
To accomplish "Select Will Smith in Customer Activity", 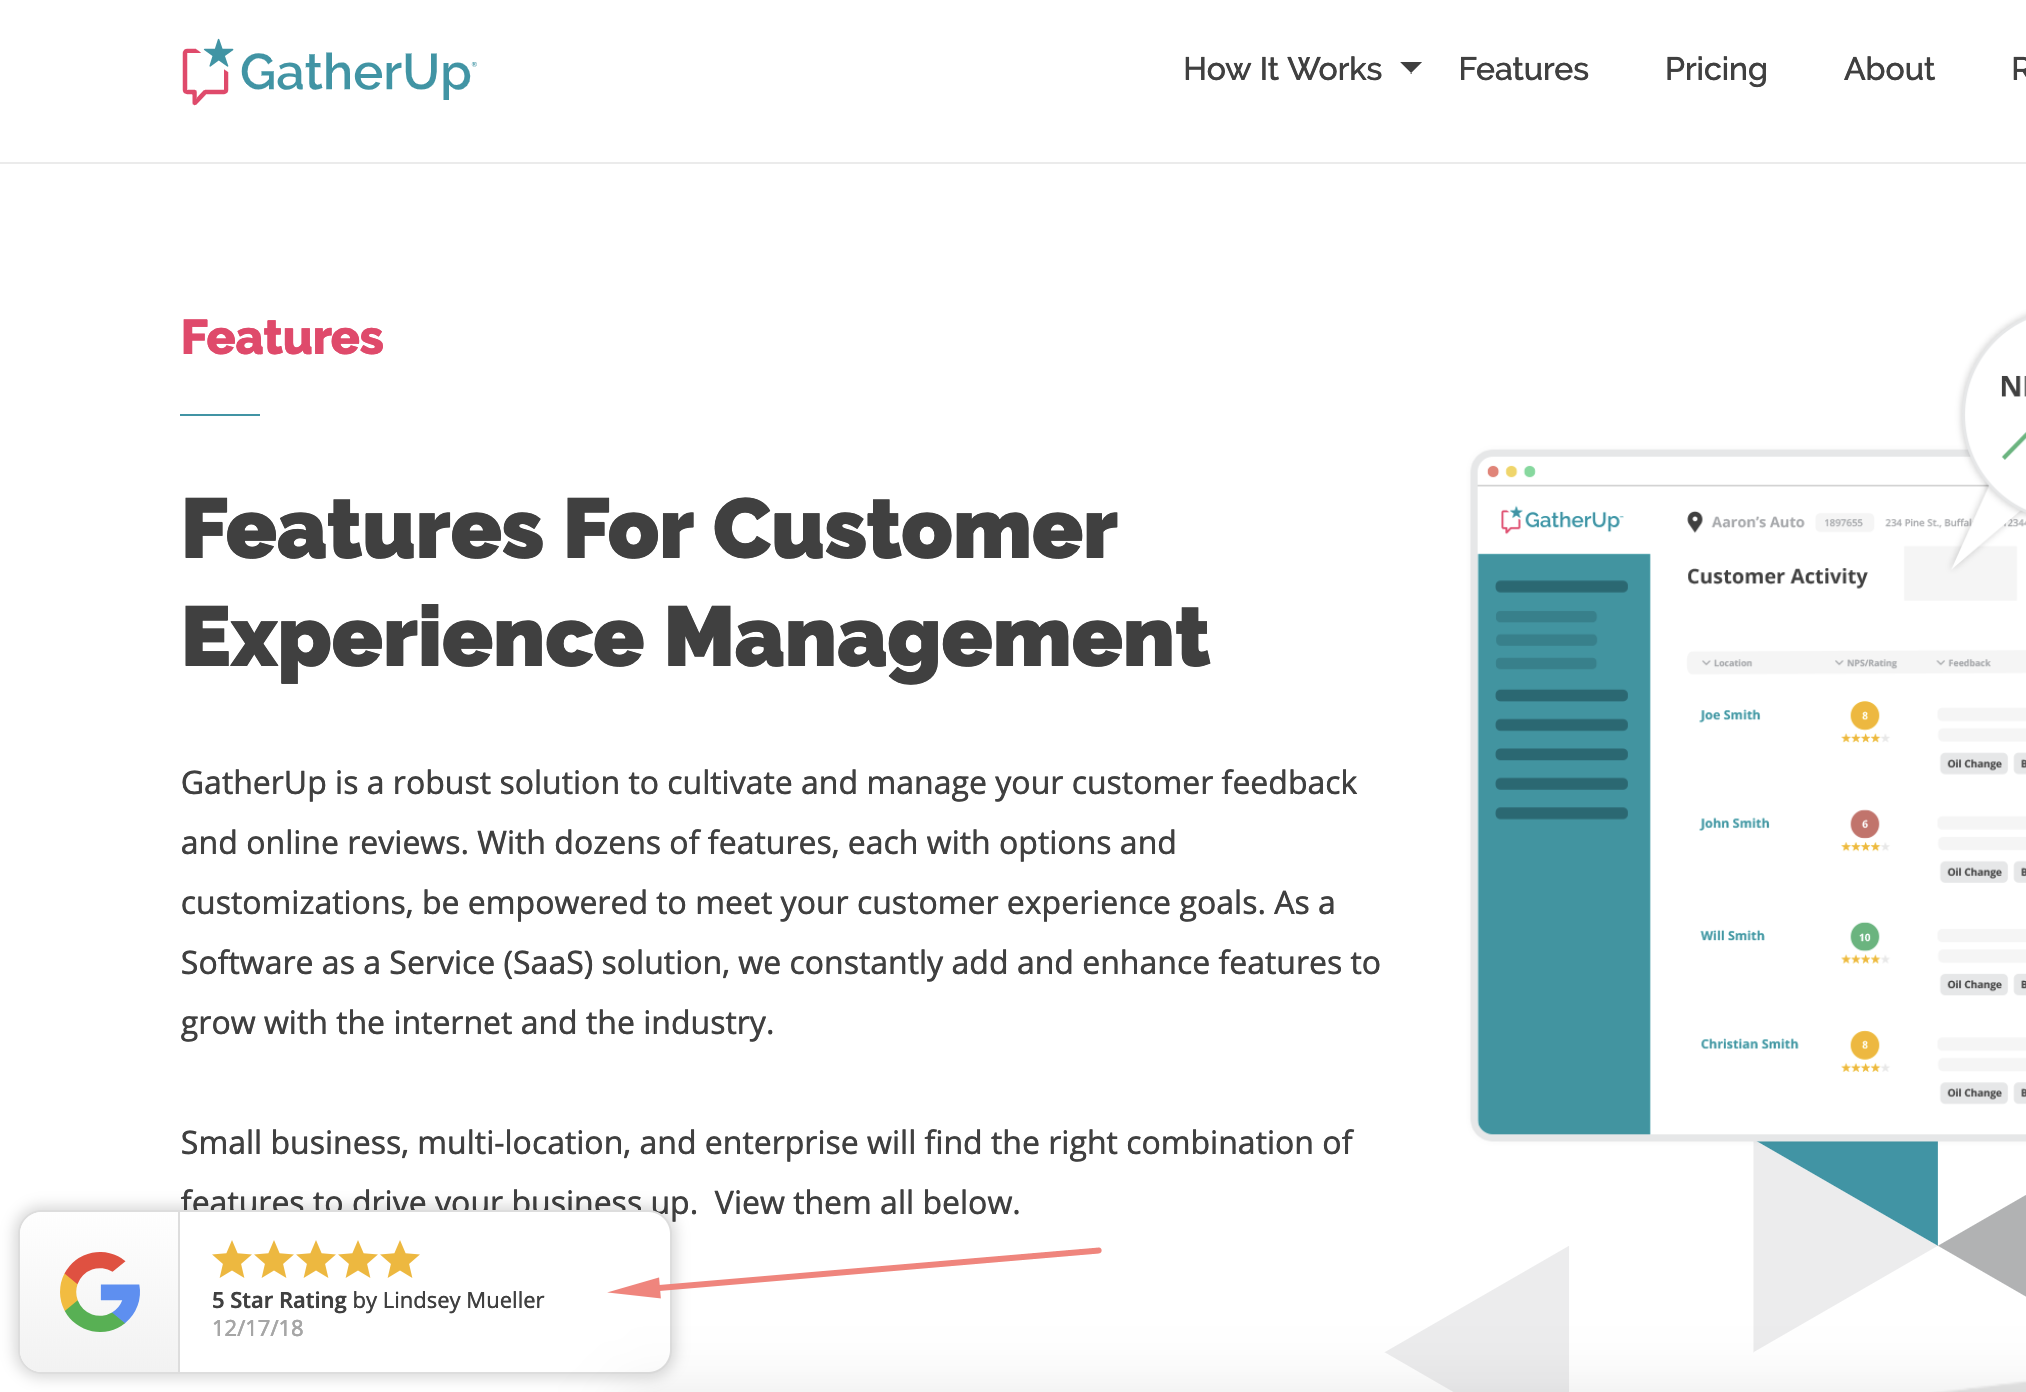I will click(x=1732, y=936).
